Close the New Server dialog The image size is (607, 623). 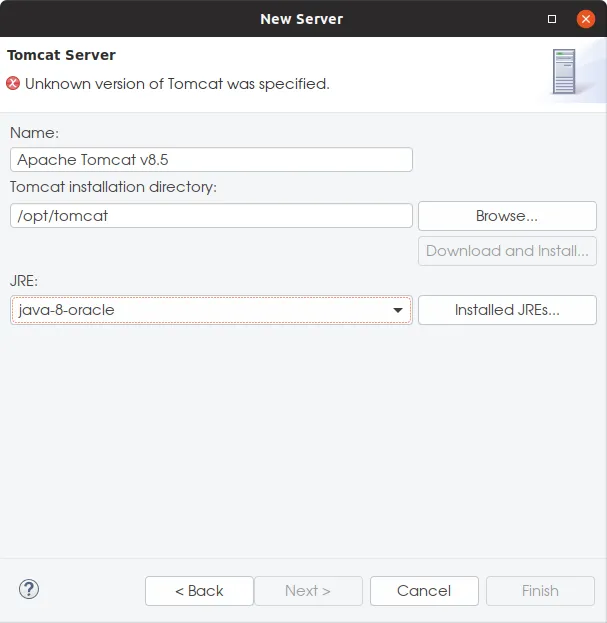tap(586, 19)
